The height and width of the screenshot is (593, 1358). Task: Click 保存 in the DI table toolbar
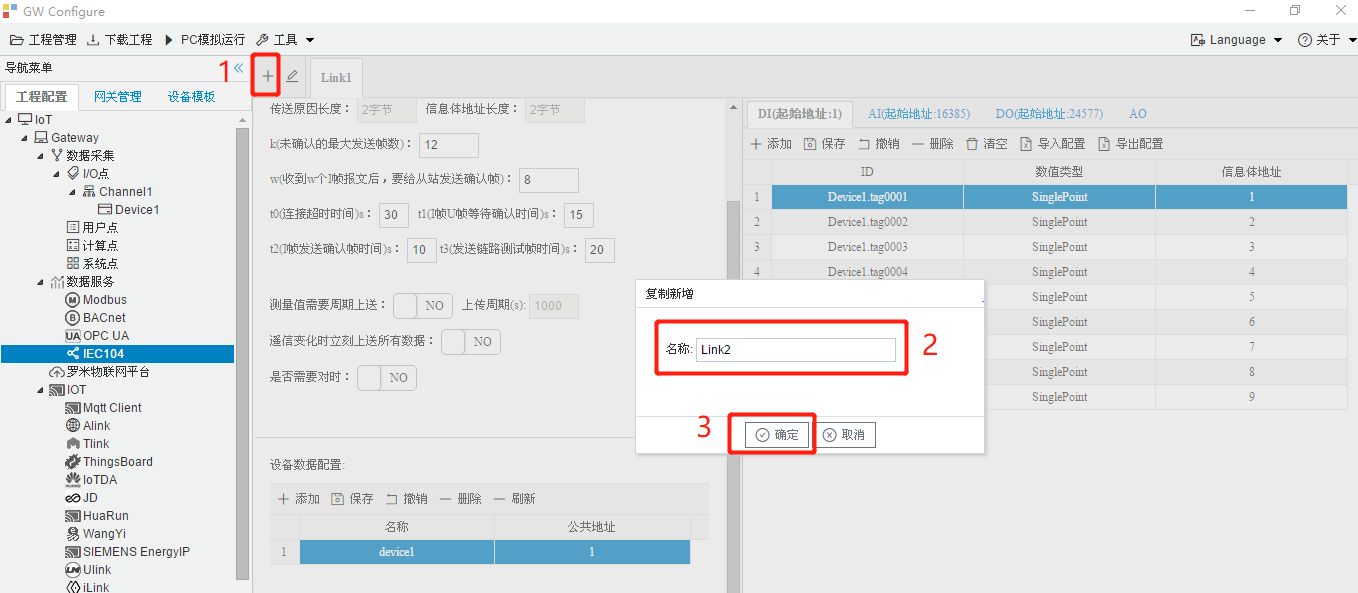pyautogui.click(x=825, y=144)
